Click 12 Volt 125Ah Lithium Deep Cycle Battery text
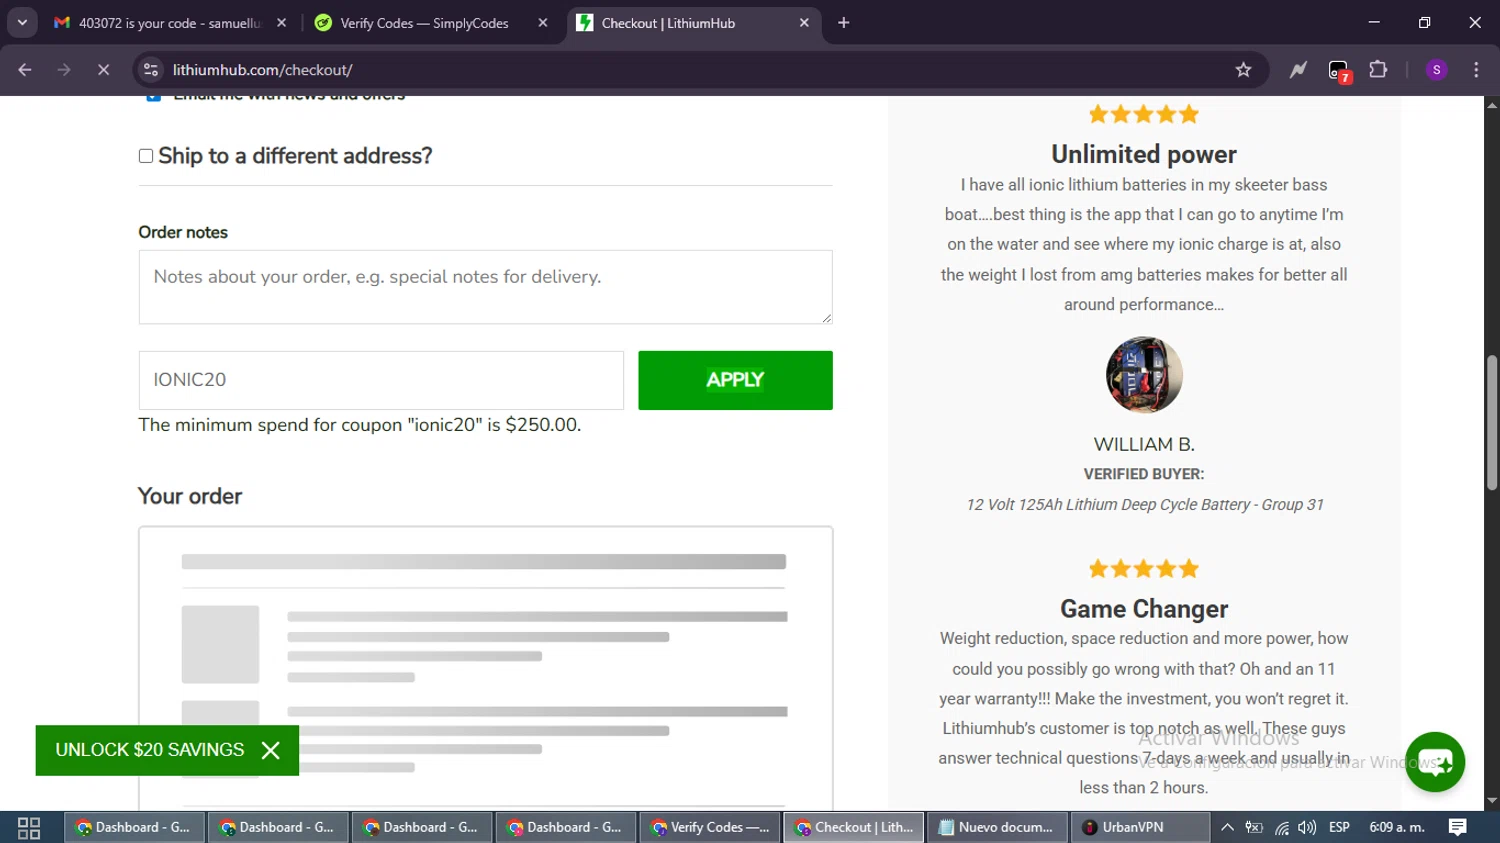Viewport: 1500px width, 843px height. (x=1144, y=505)
